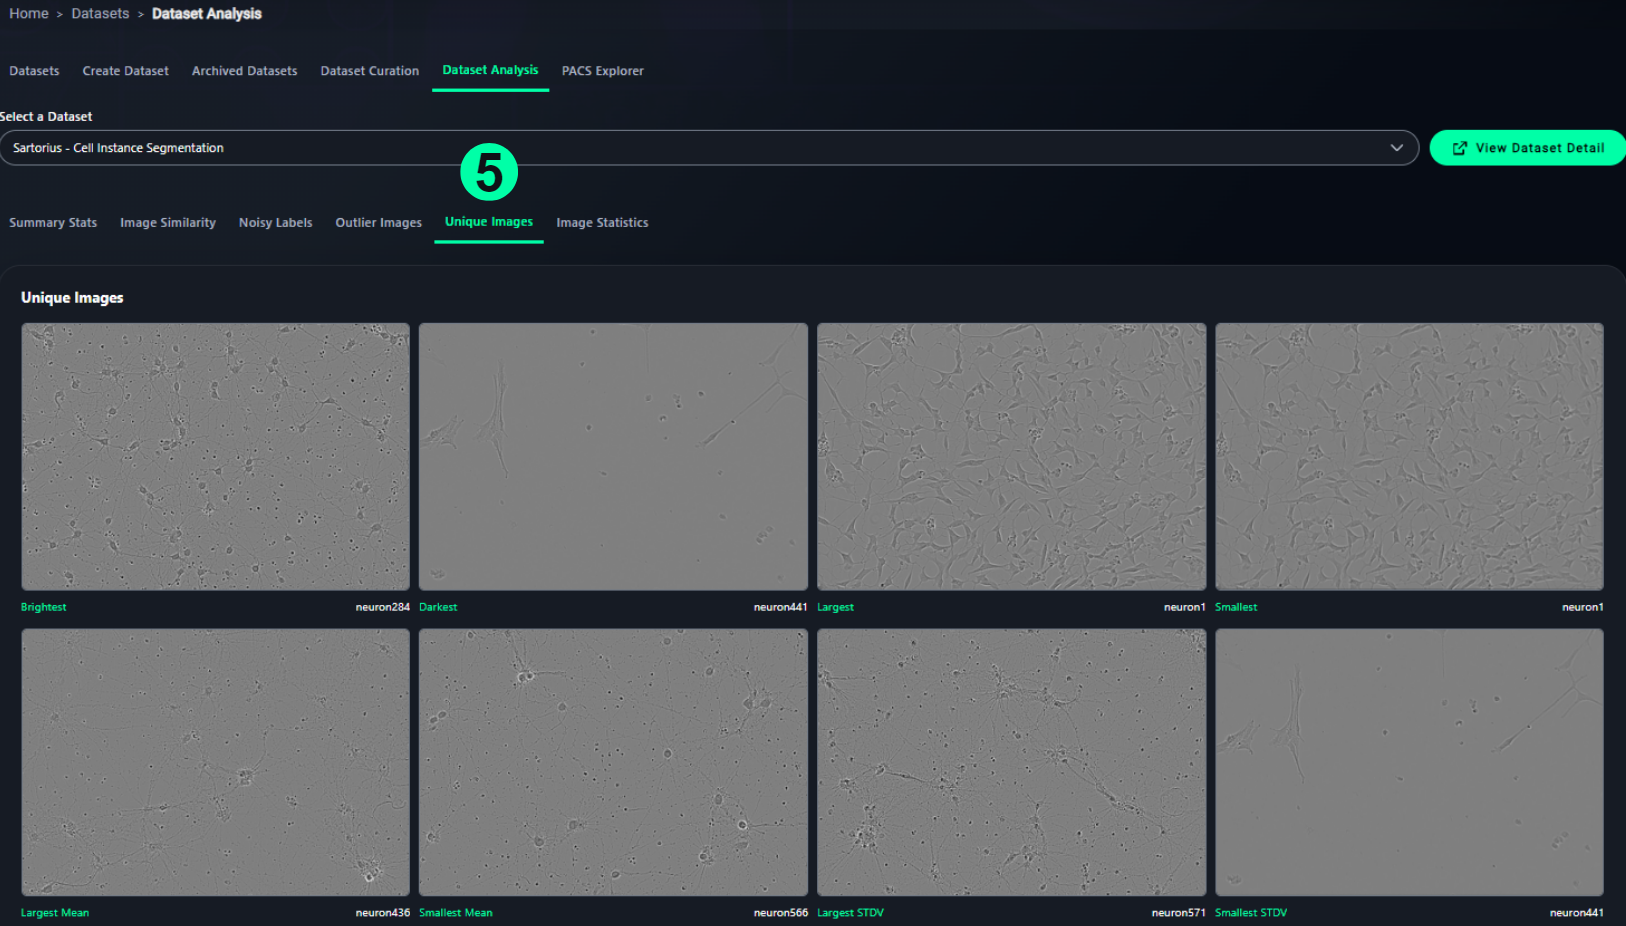This screenshot has width=1626, height=926.
Task: Open the Largest STDV thumbnail neuron571
Action: pos(1011,762)
